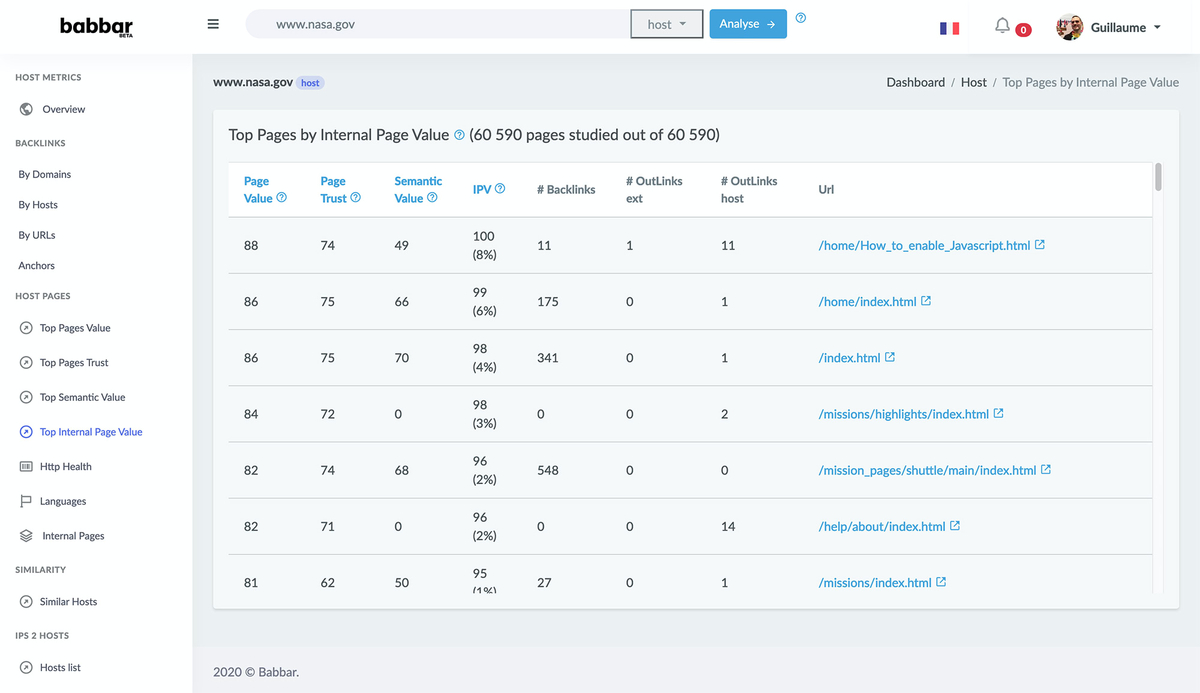This screenshot has width=1200, height=693.
Task: Expand the host type dropdown
Action: [667, 25]
